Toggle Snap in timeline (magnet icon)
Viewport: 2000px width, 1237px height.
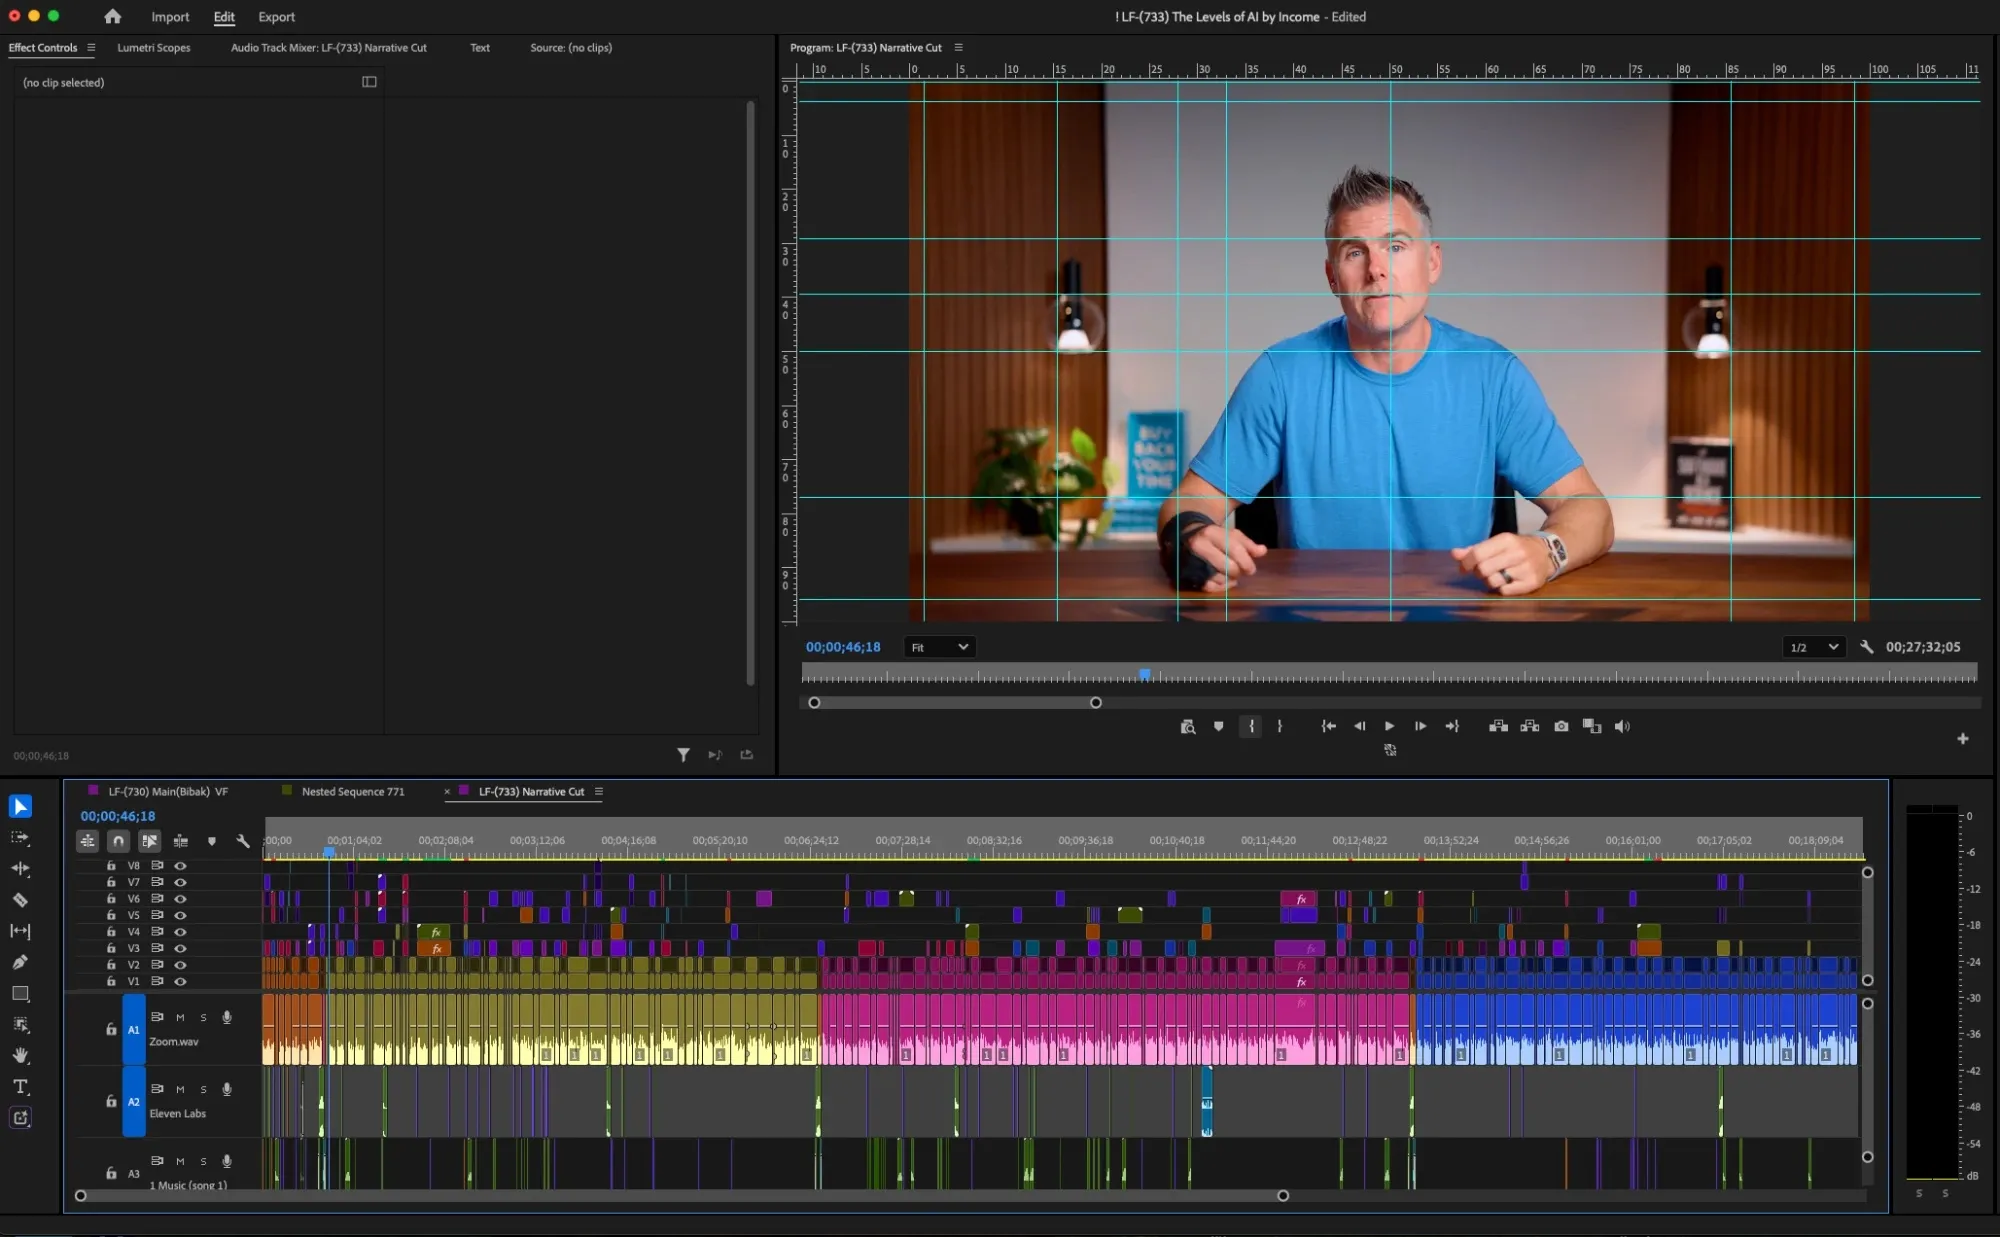click(x=118, y=841)
